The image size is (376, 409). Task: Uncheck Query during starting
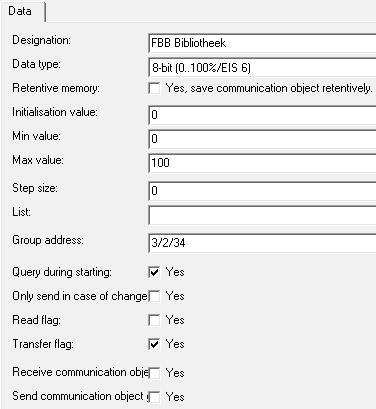[x=154, y=272]
